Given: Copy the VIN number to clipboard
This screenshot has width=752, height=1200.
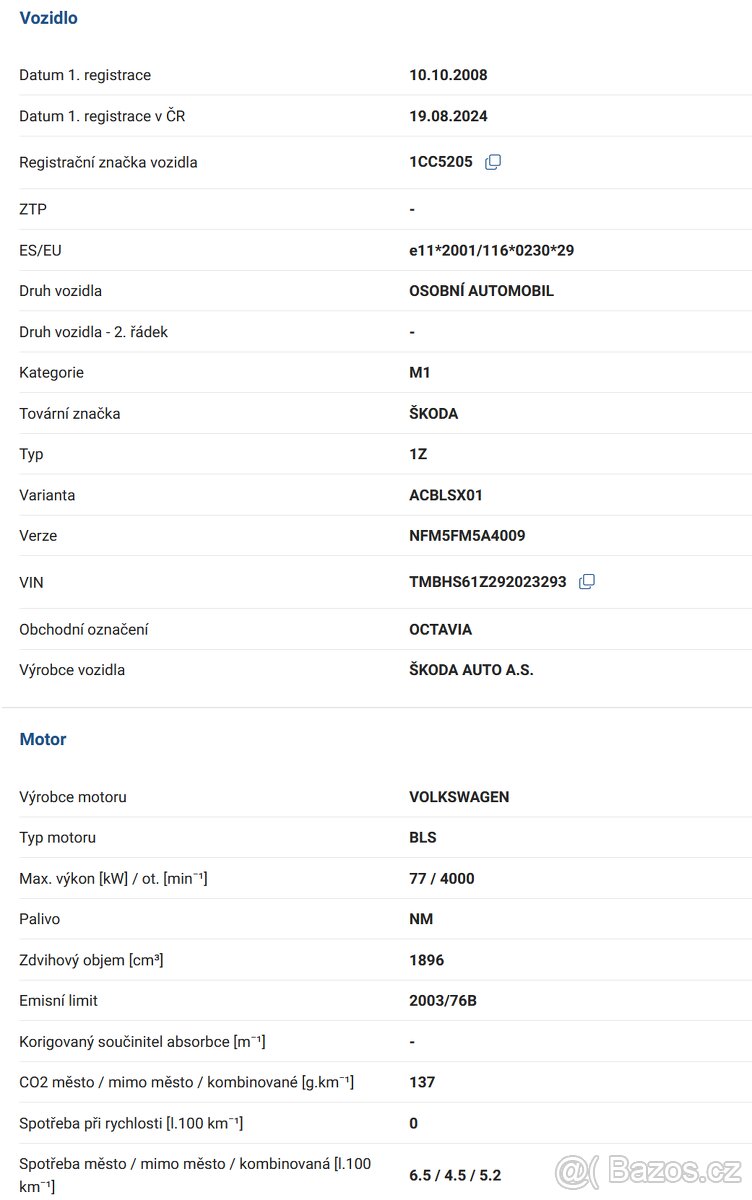Looking at the screenshot, I should pos(587,582).
